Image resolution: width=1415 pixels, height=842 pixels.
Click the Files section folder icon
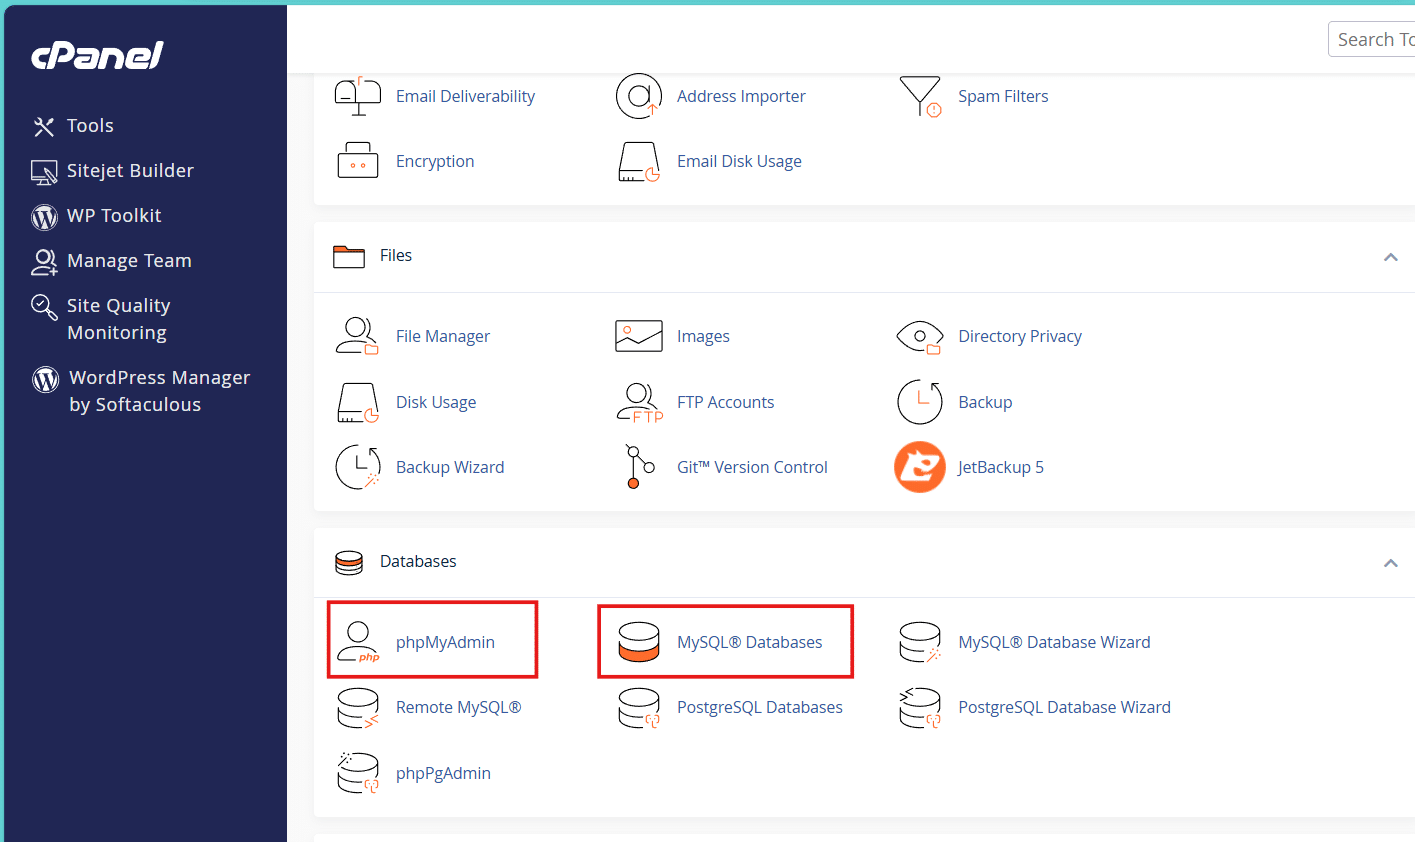[x=349, y=256]
